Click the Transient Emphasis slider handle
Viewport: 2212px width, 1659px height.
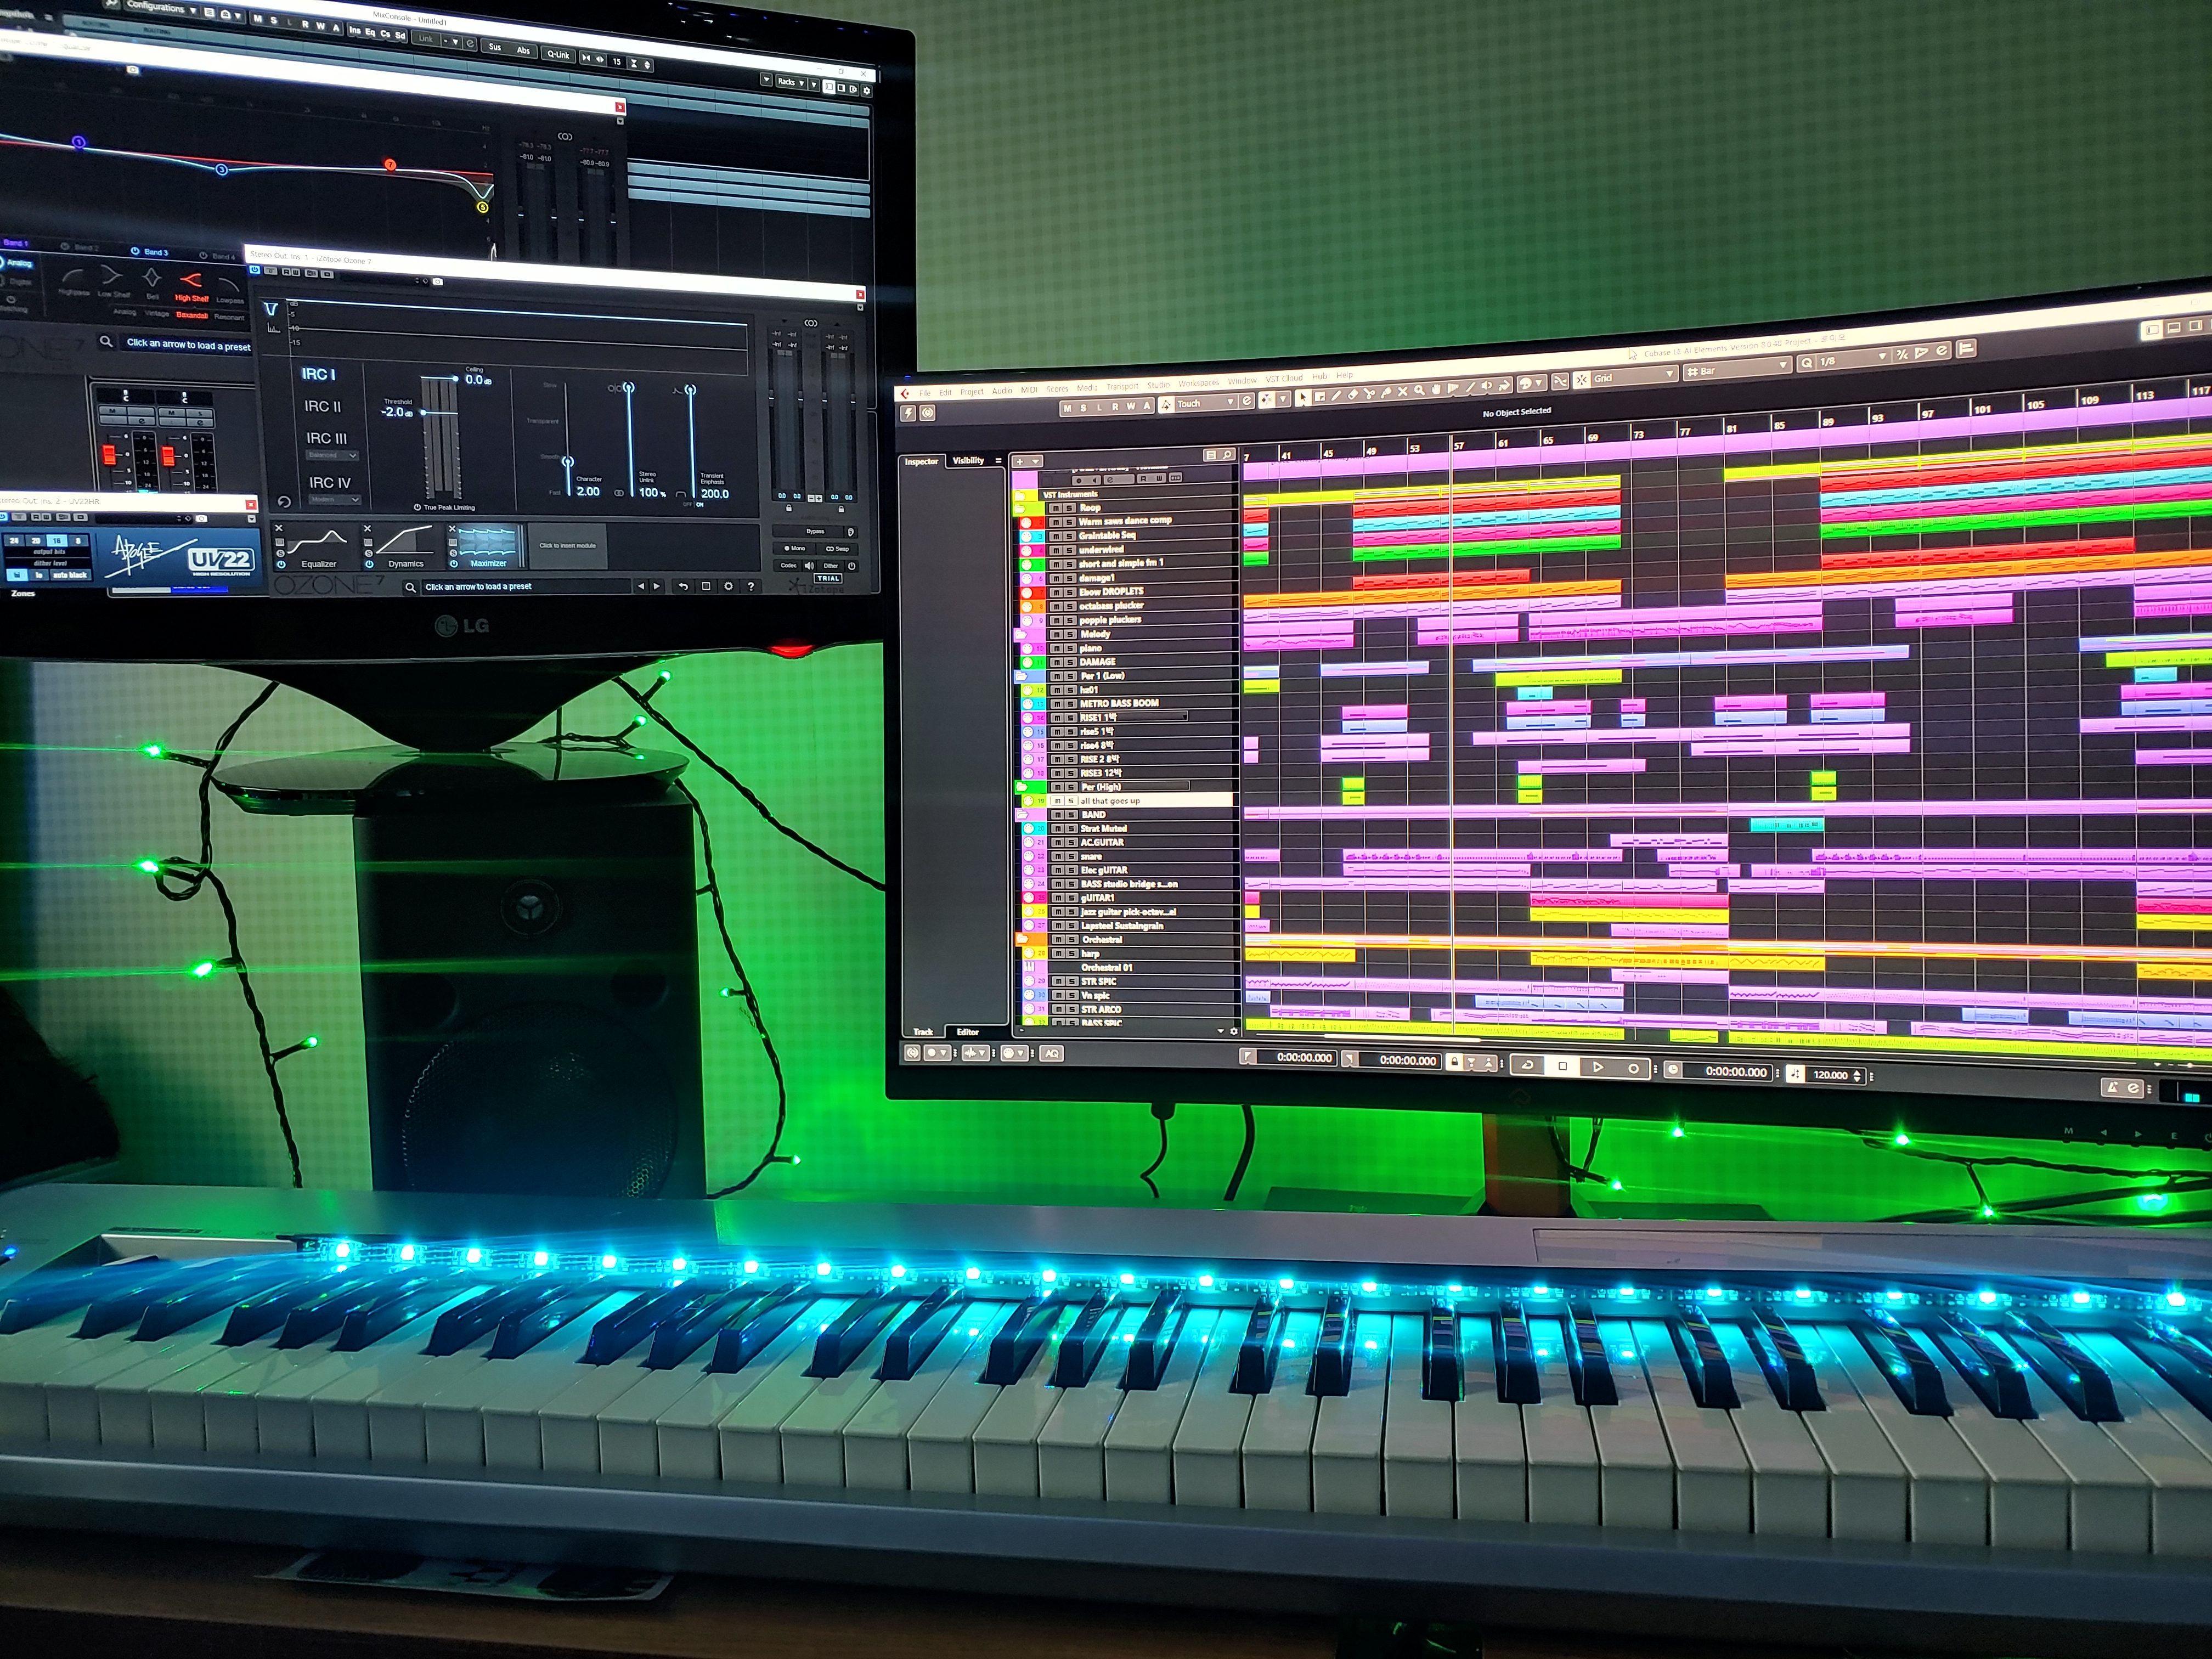pyautogui.click(x=691, y=390)
